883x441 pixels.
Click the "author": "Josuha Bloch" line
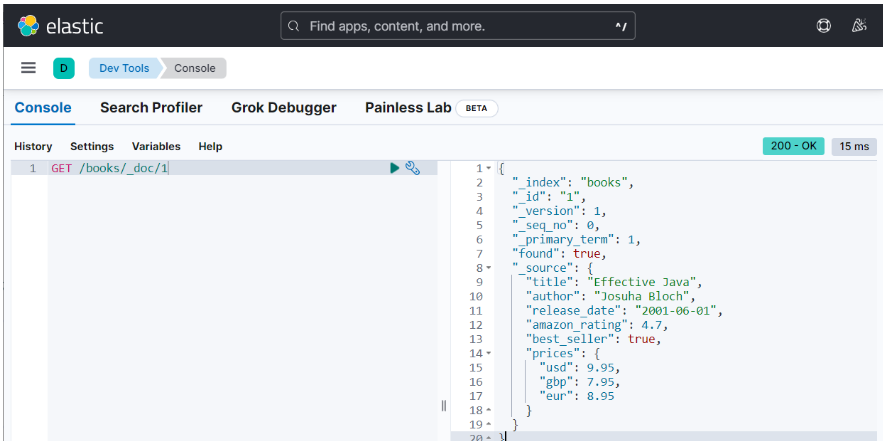[611, 296]
